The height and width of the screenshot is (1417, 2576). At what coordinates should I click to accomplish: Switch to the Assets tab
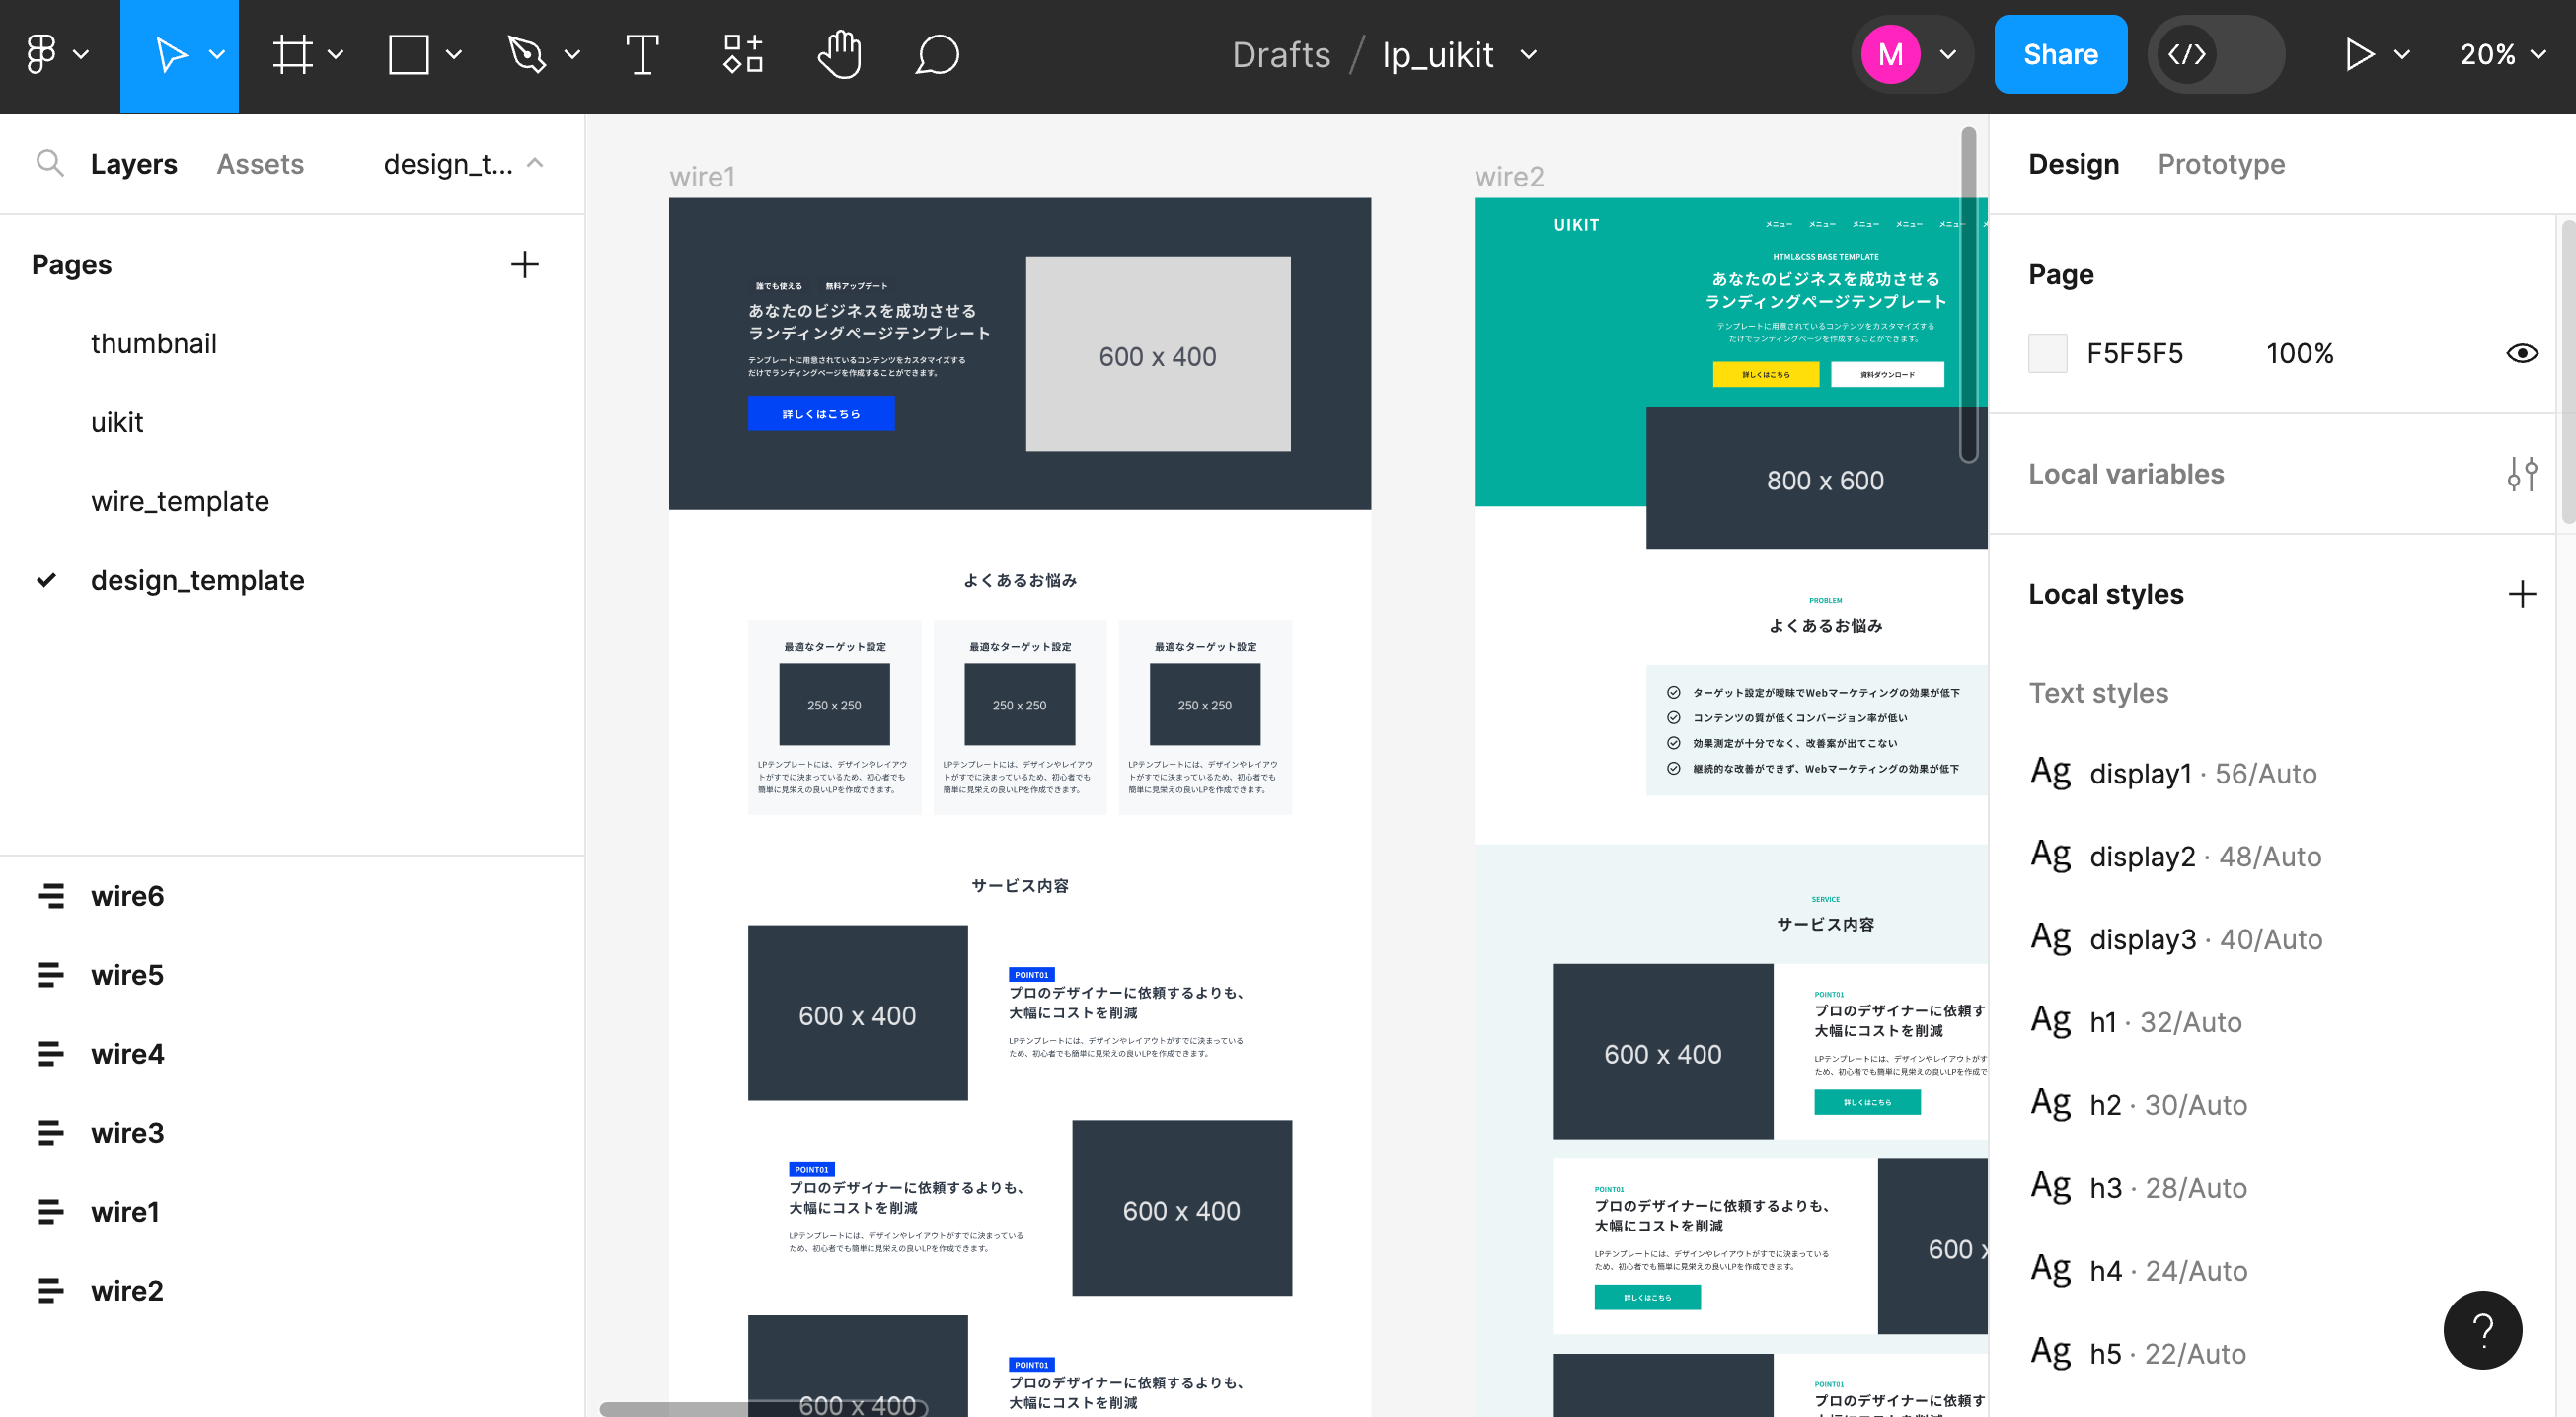click(x=260, y=163)
